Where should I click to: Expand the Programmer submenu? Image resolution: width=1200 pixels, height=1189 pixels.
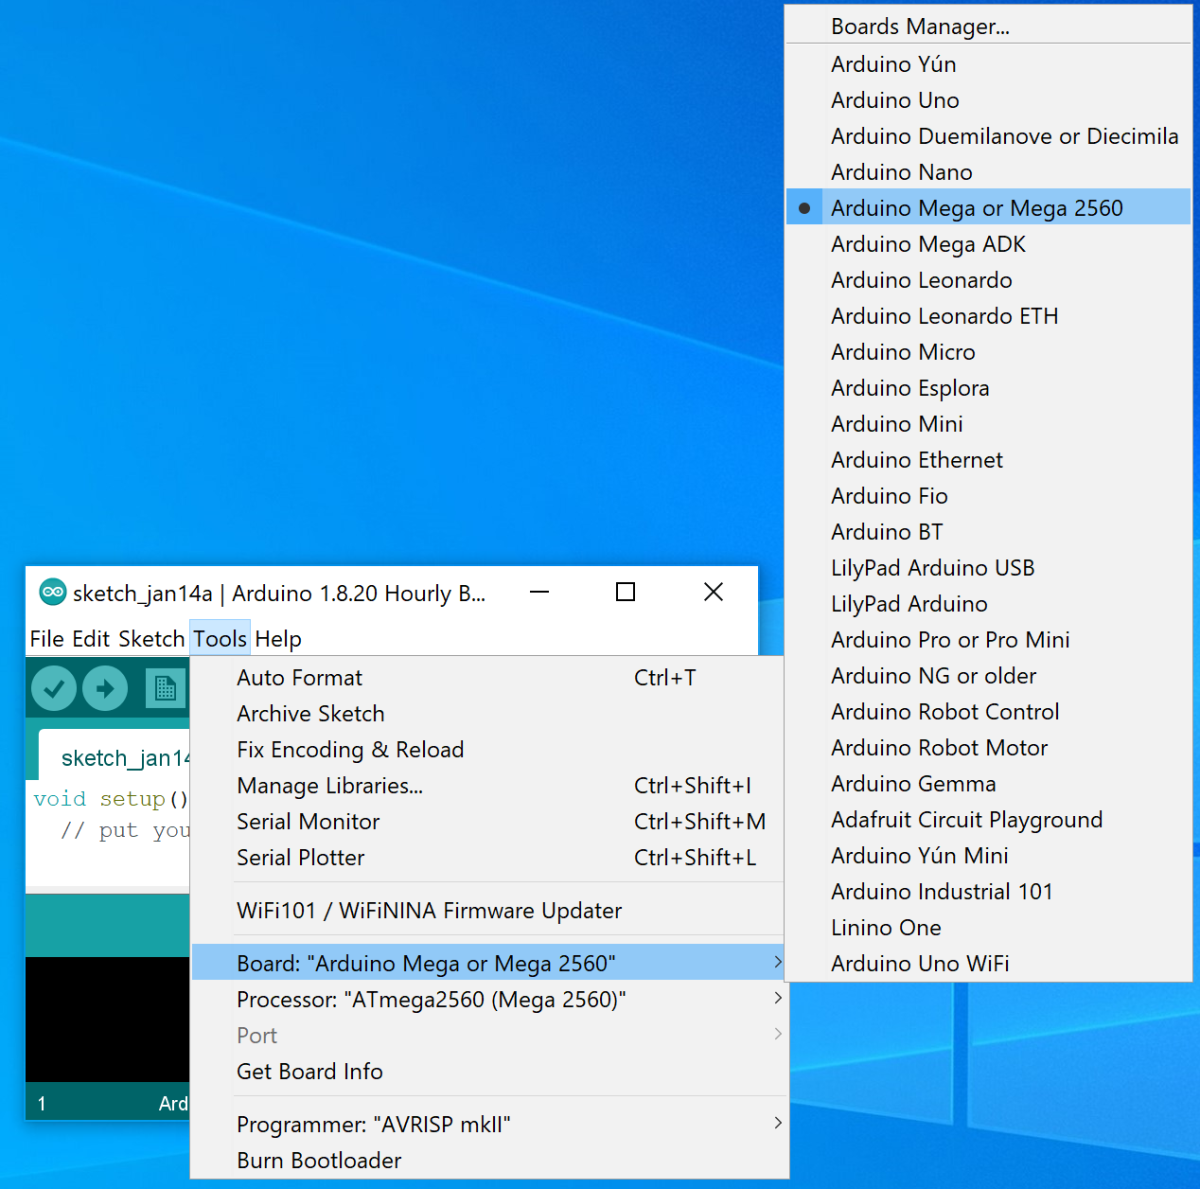point(489,1124)
